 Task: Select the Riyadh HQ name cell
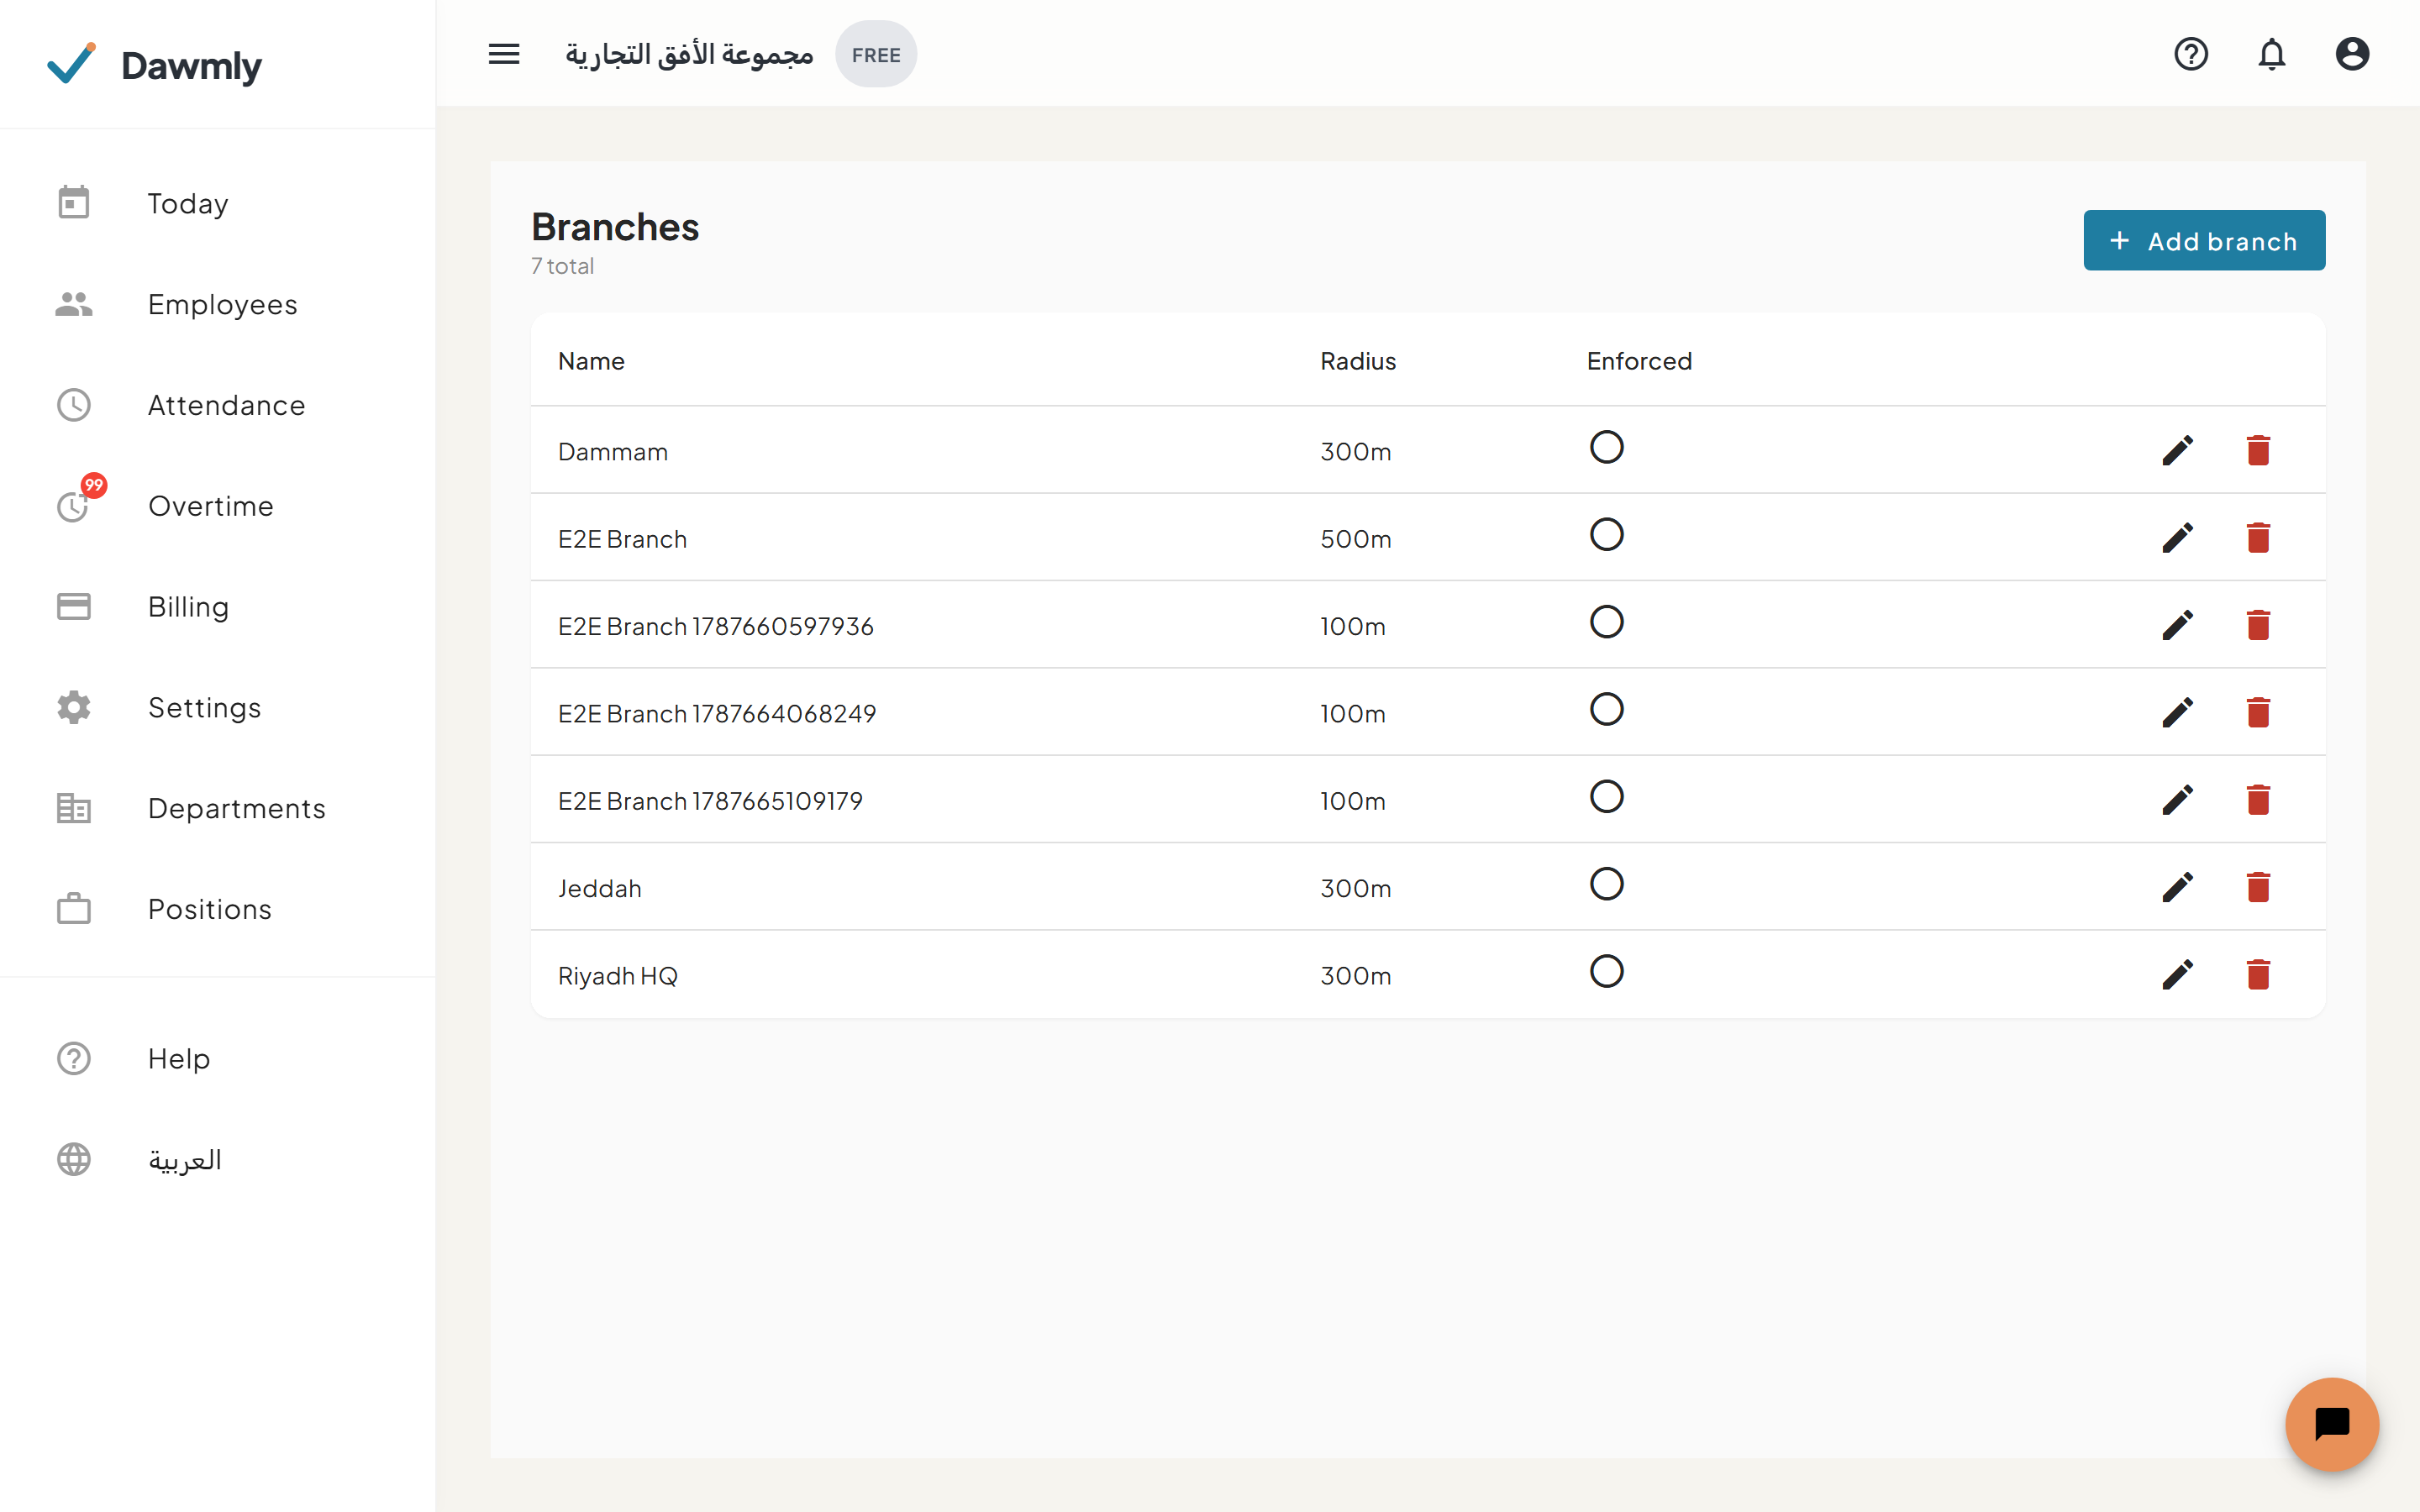click(618, 976)
